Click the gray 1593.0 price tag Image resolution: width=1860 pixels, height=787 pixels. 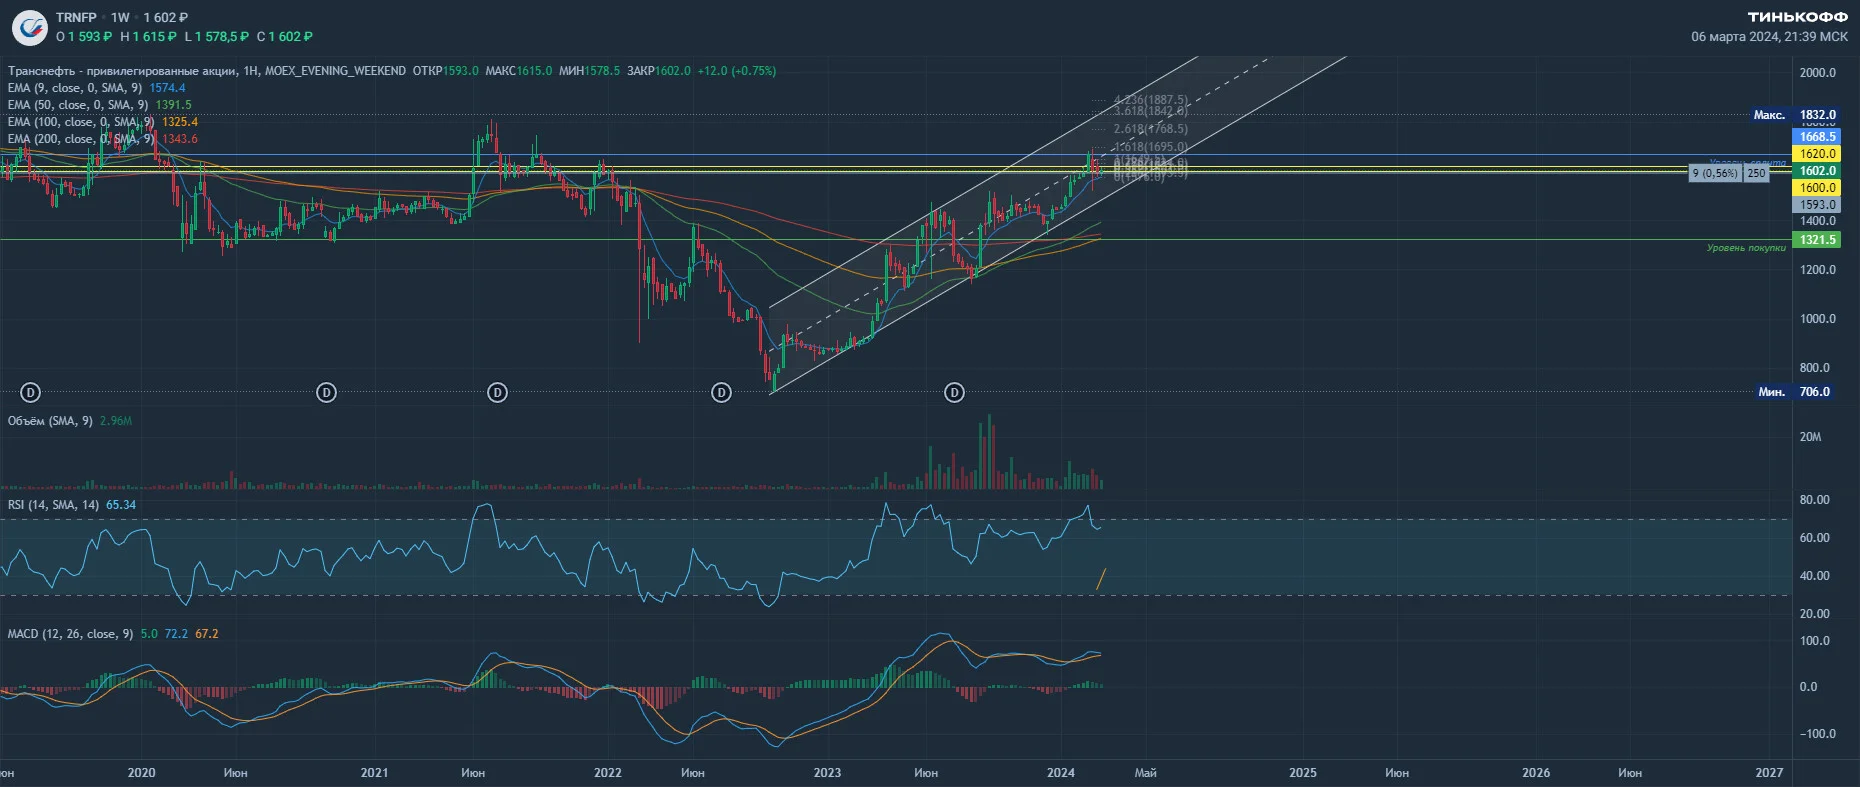pos(1817,205)
